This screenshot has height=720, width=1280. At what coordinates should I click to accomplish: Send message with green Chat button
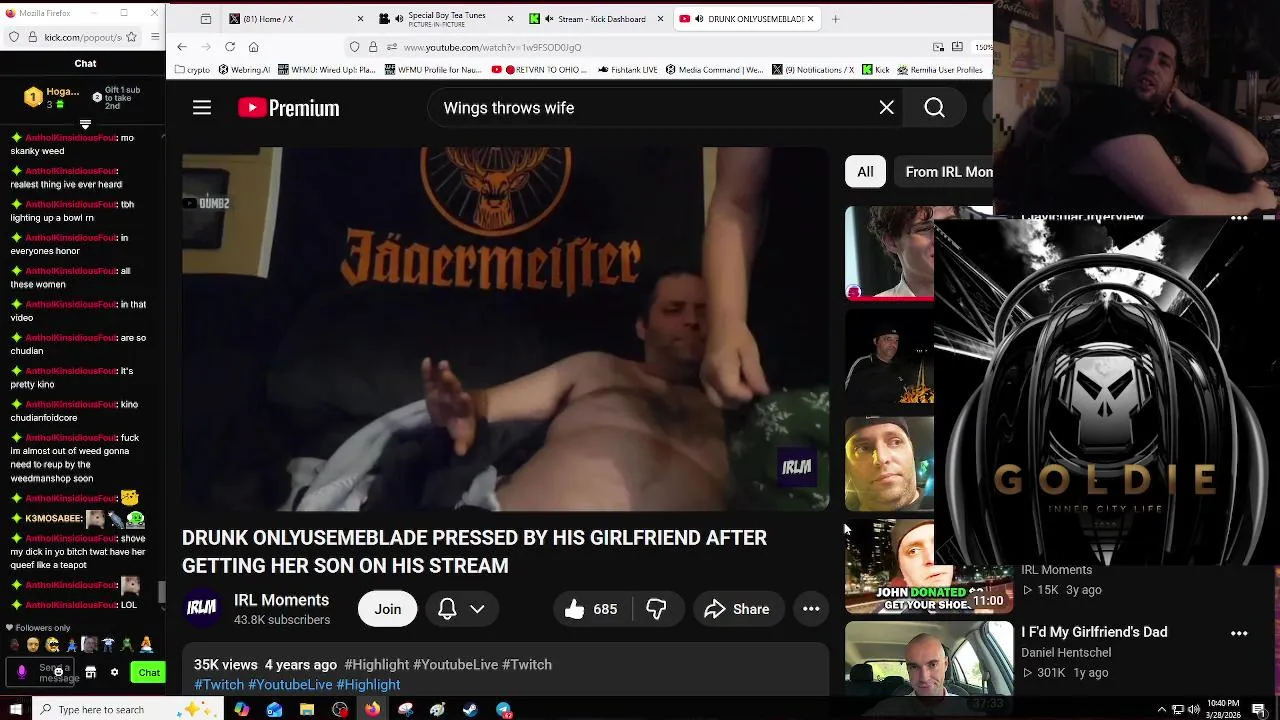point(149,673)
